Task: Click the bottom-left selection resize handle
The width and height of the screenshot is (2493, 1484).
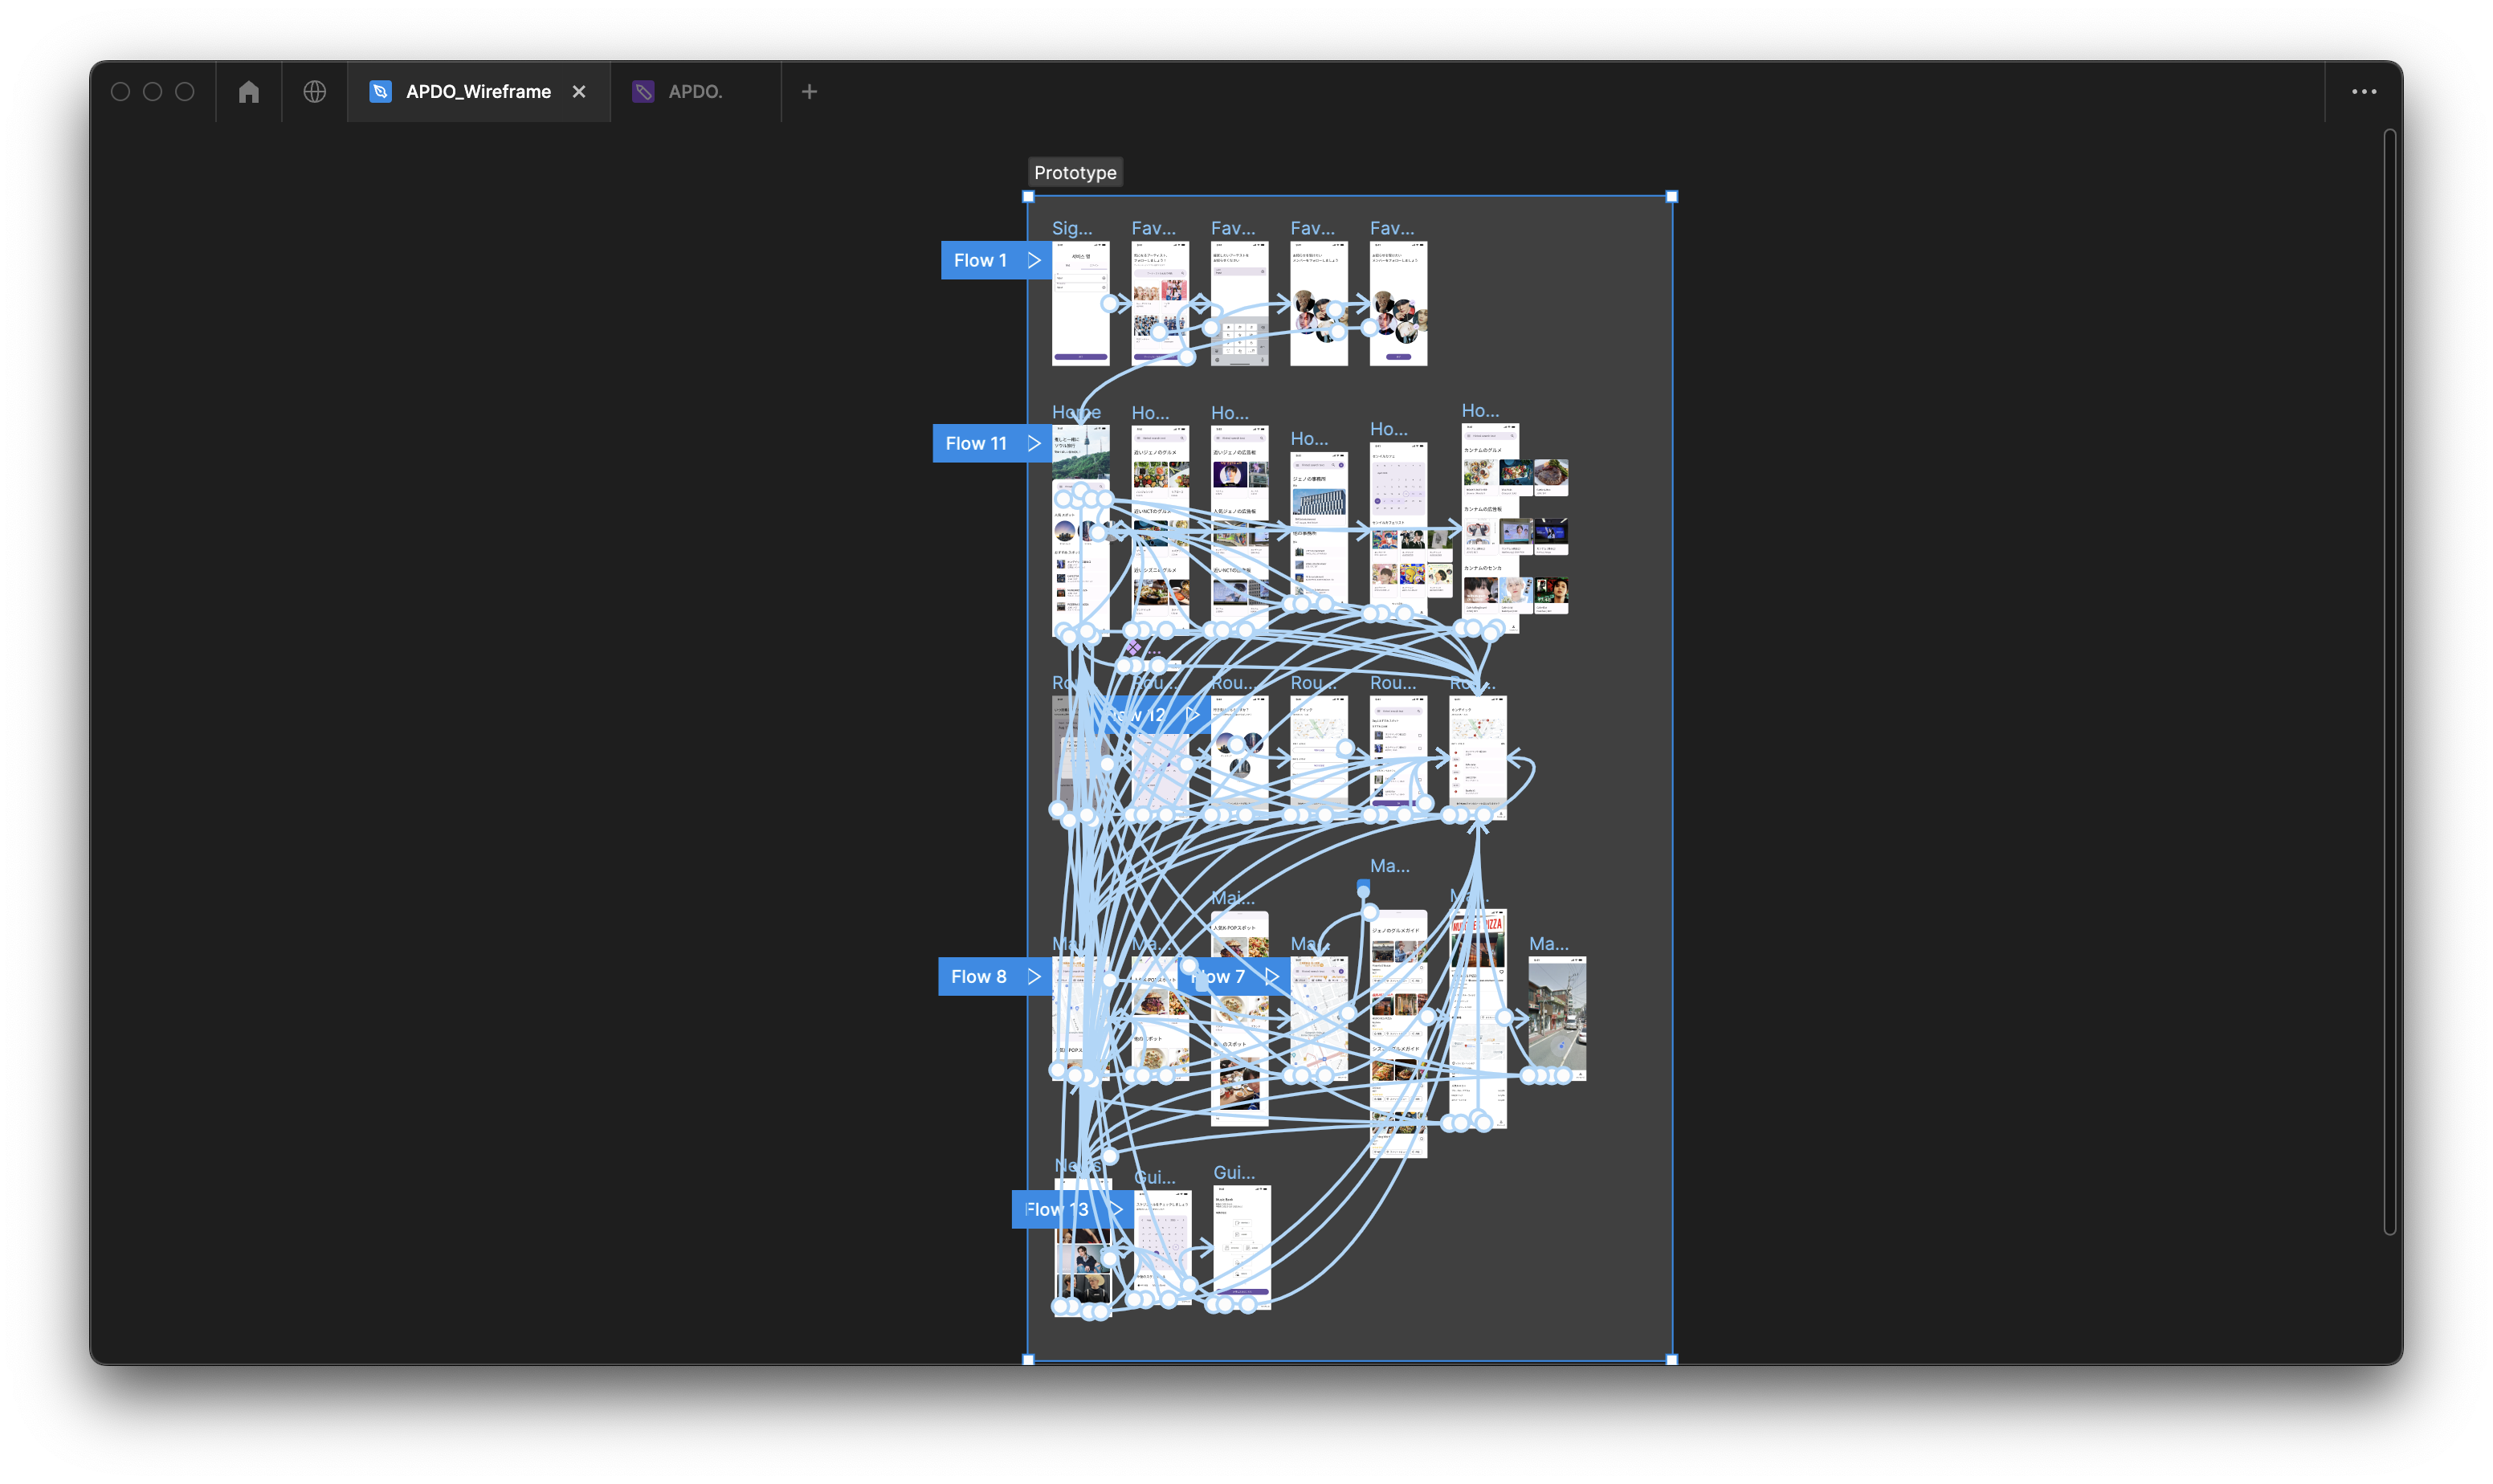Action: pos(1028,1359)
